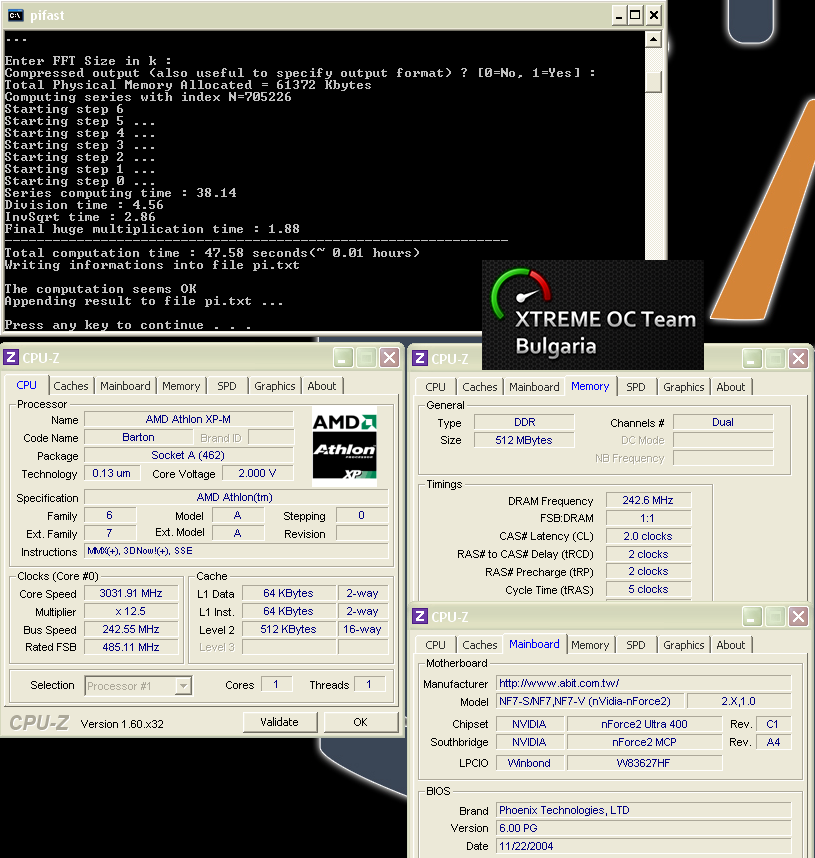
Task: Open Memory tab in Mainboard CPU-Z window
Action: (590, 645)
